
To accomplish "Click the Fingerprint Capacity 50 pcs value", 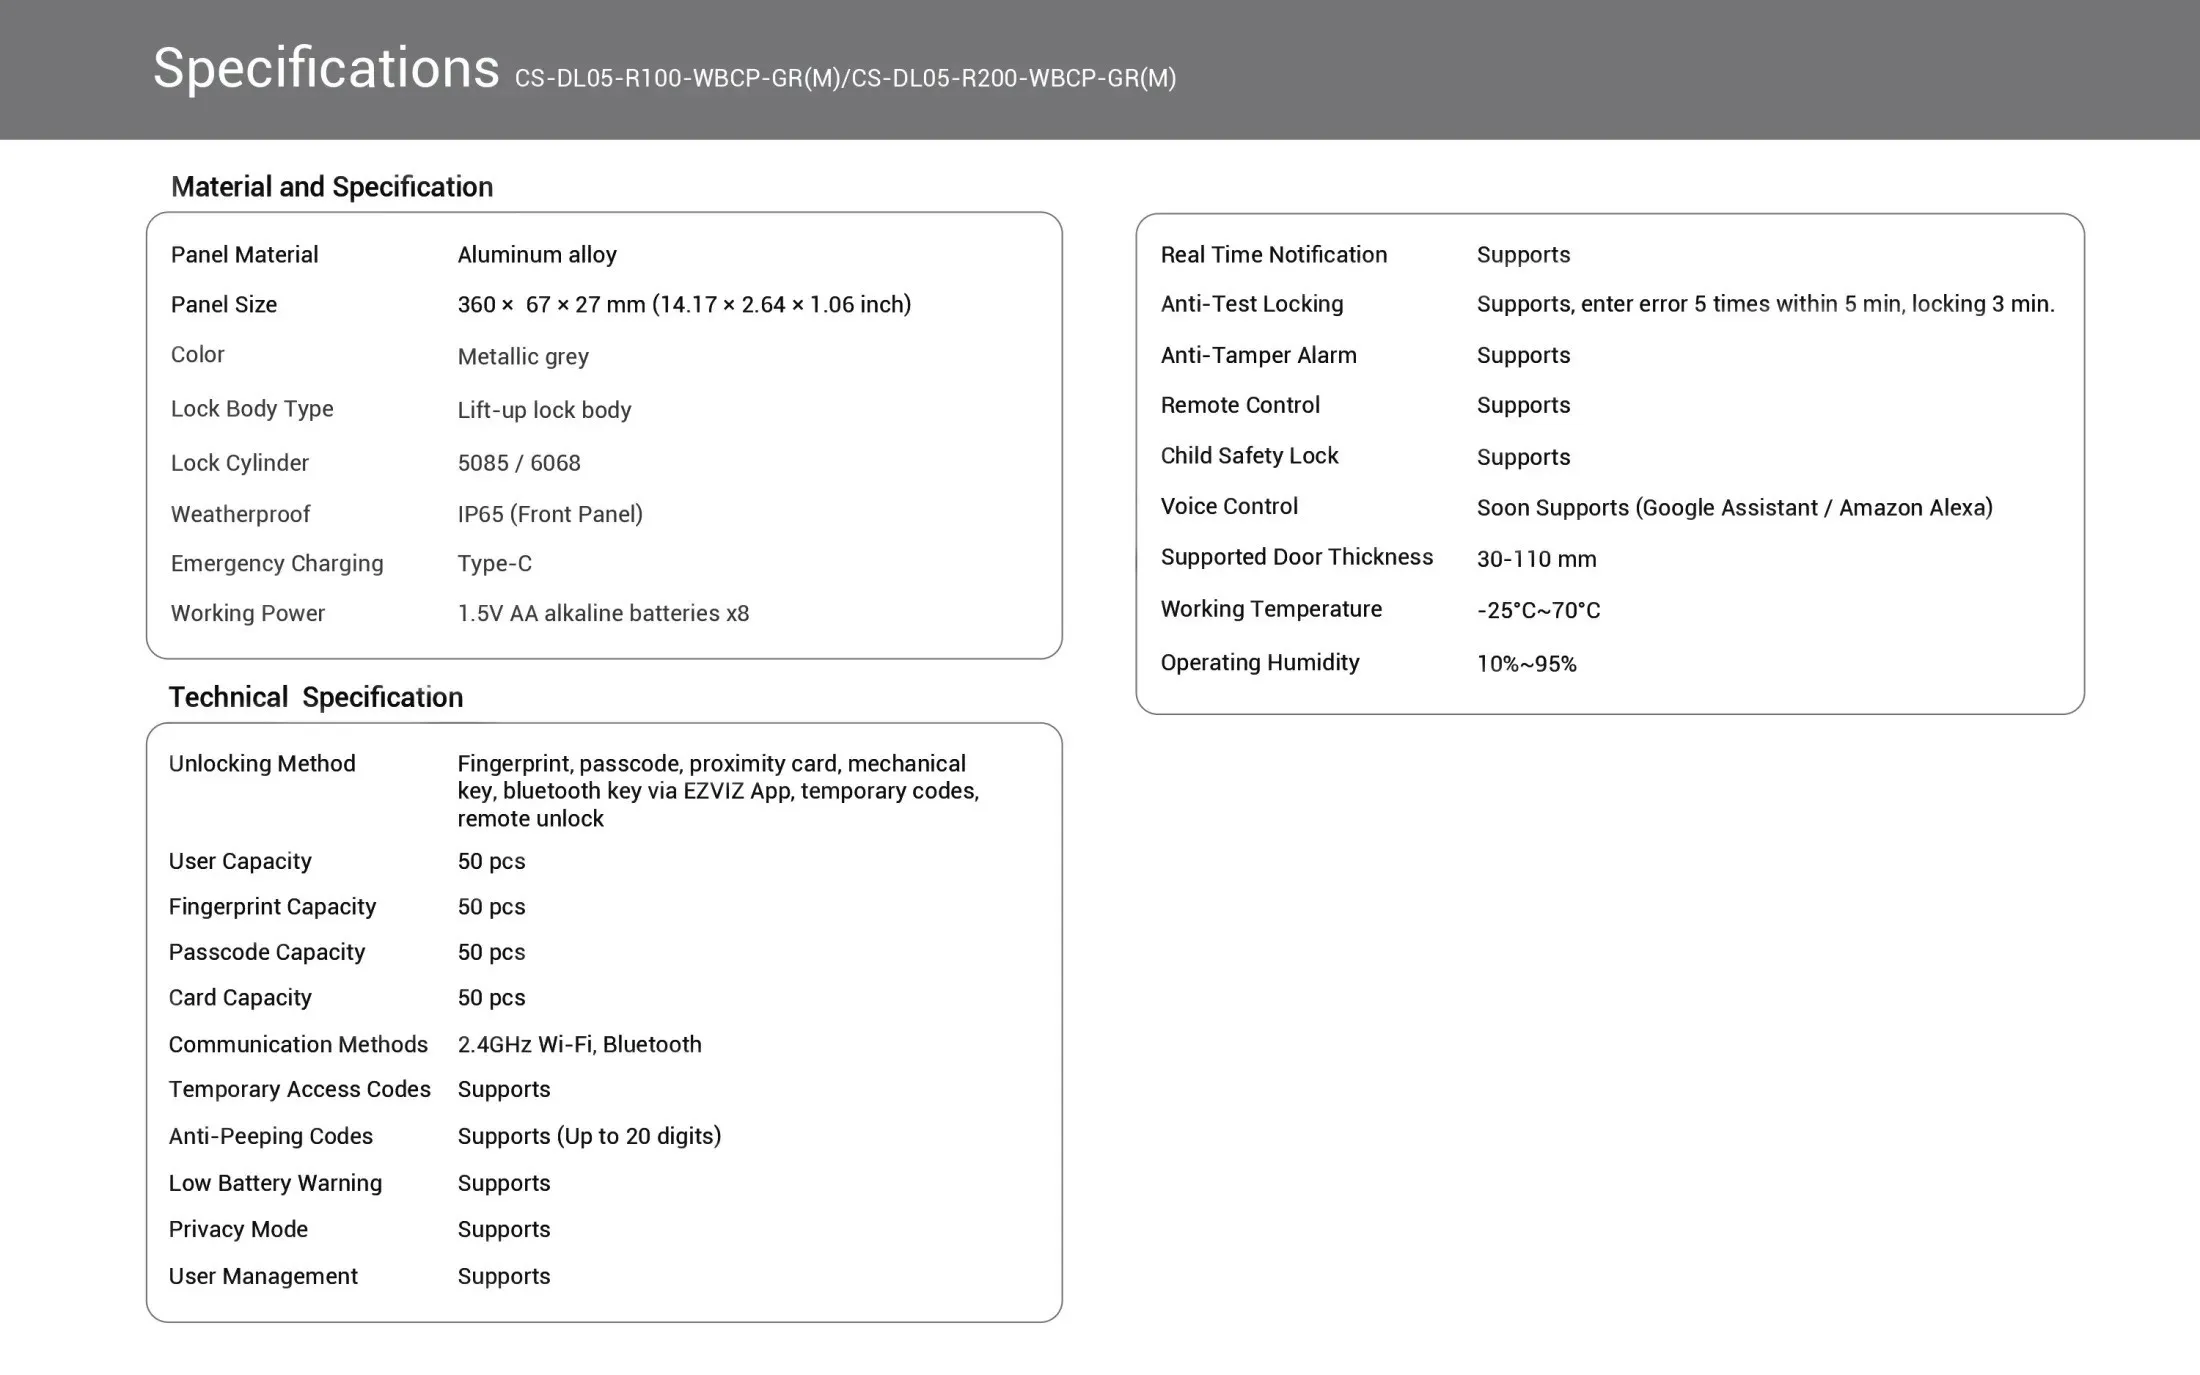I will click(x=491, y=907).
